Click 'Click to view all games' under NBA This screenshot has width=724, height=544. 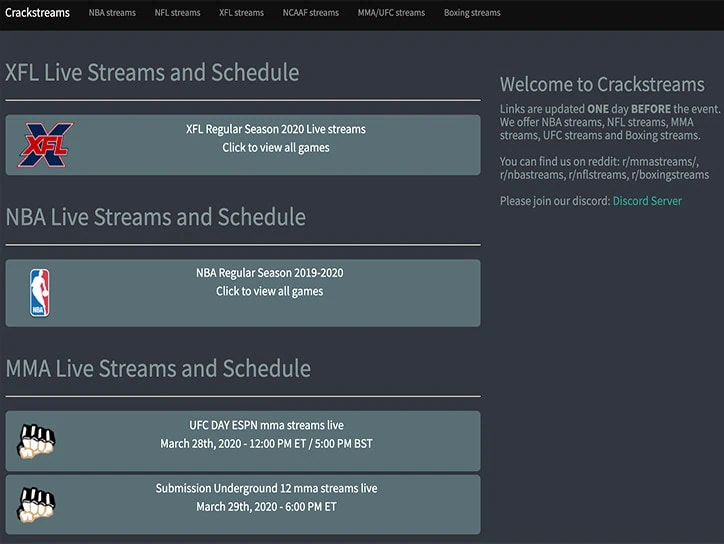pos(270,292)
